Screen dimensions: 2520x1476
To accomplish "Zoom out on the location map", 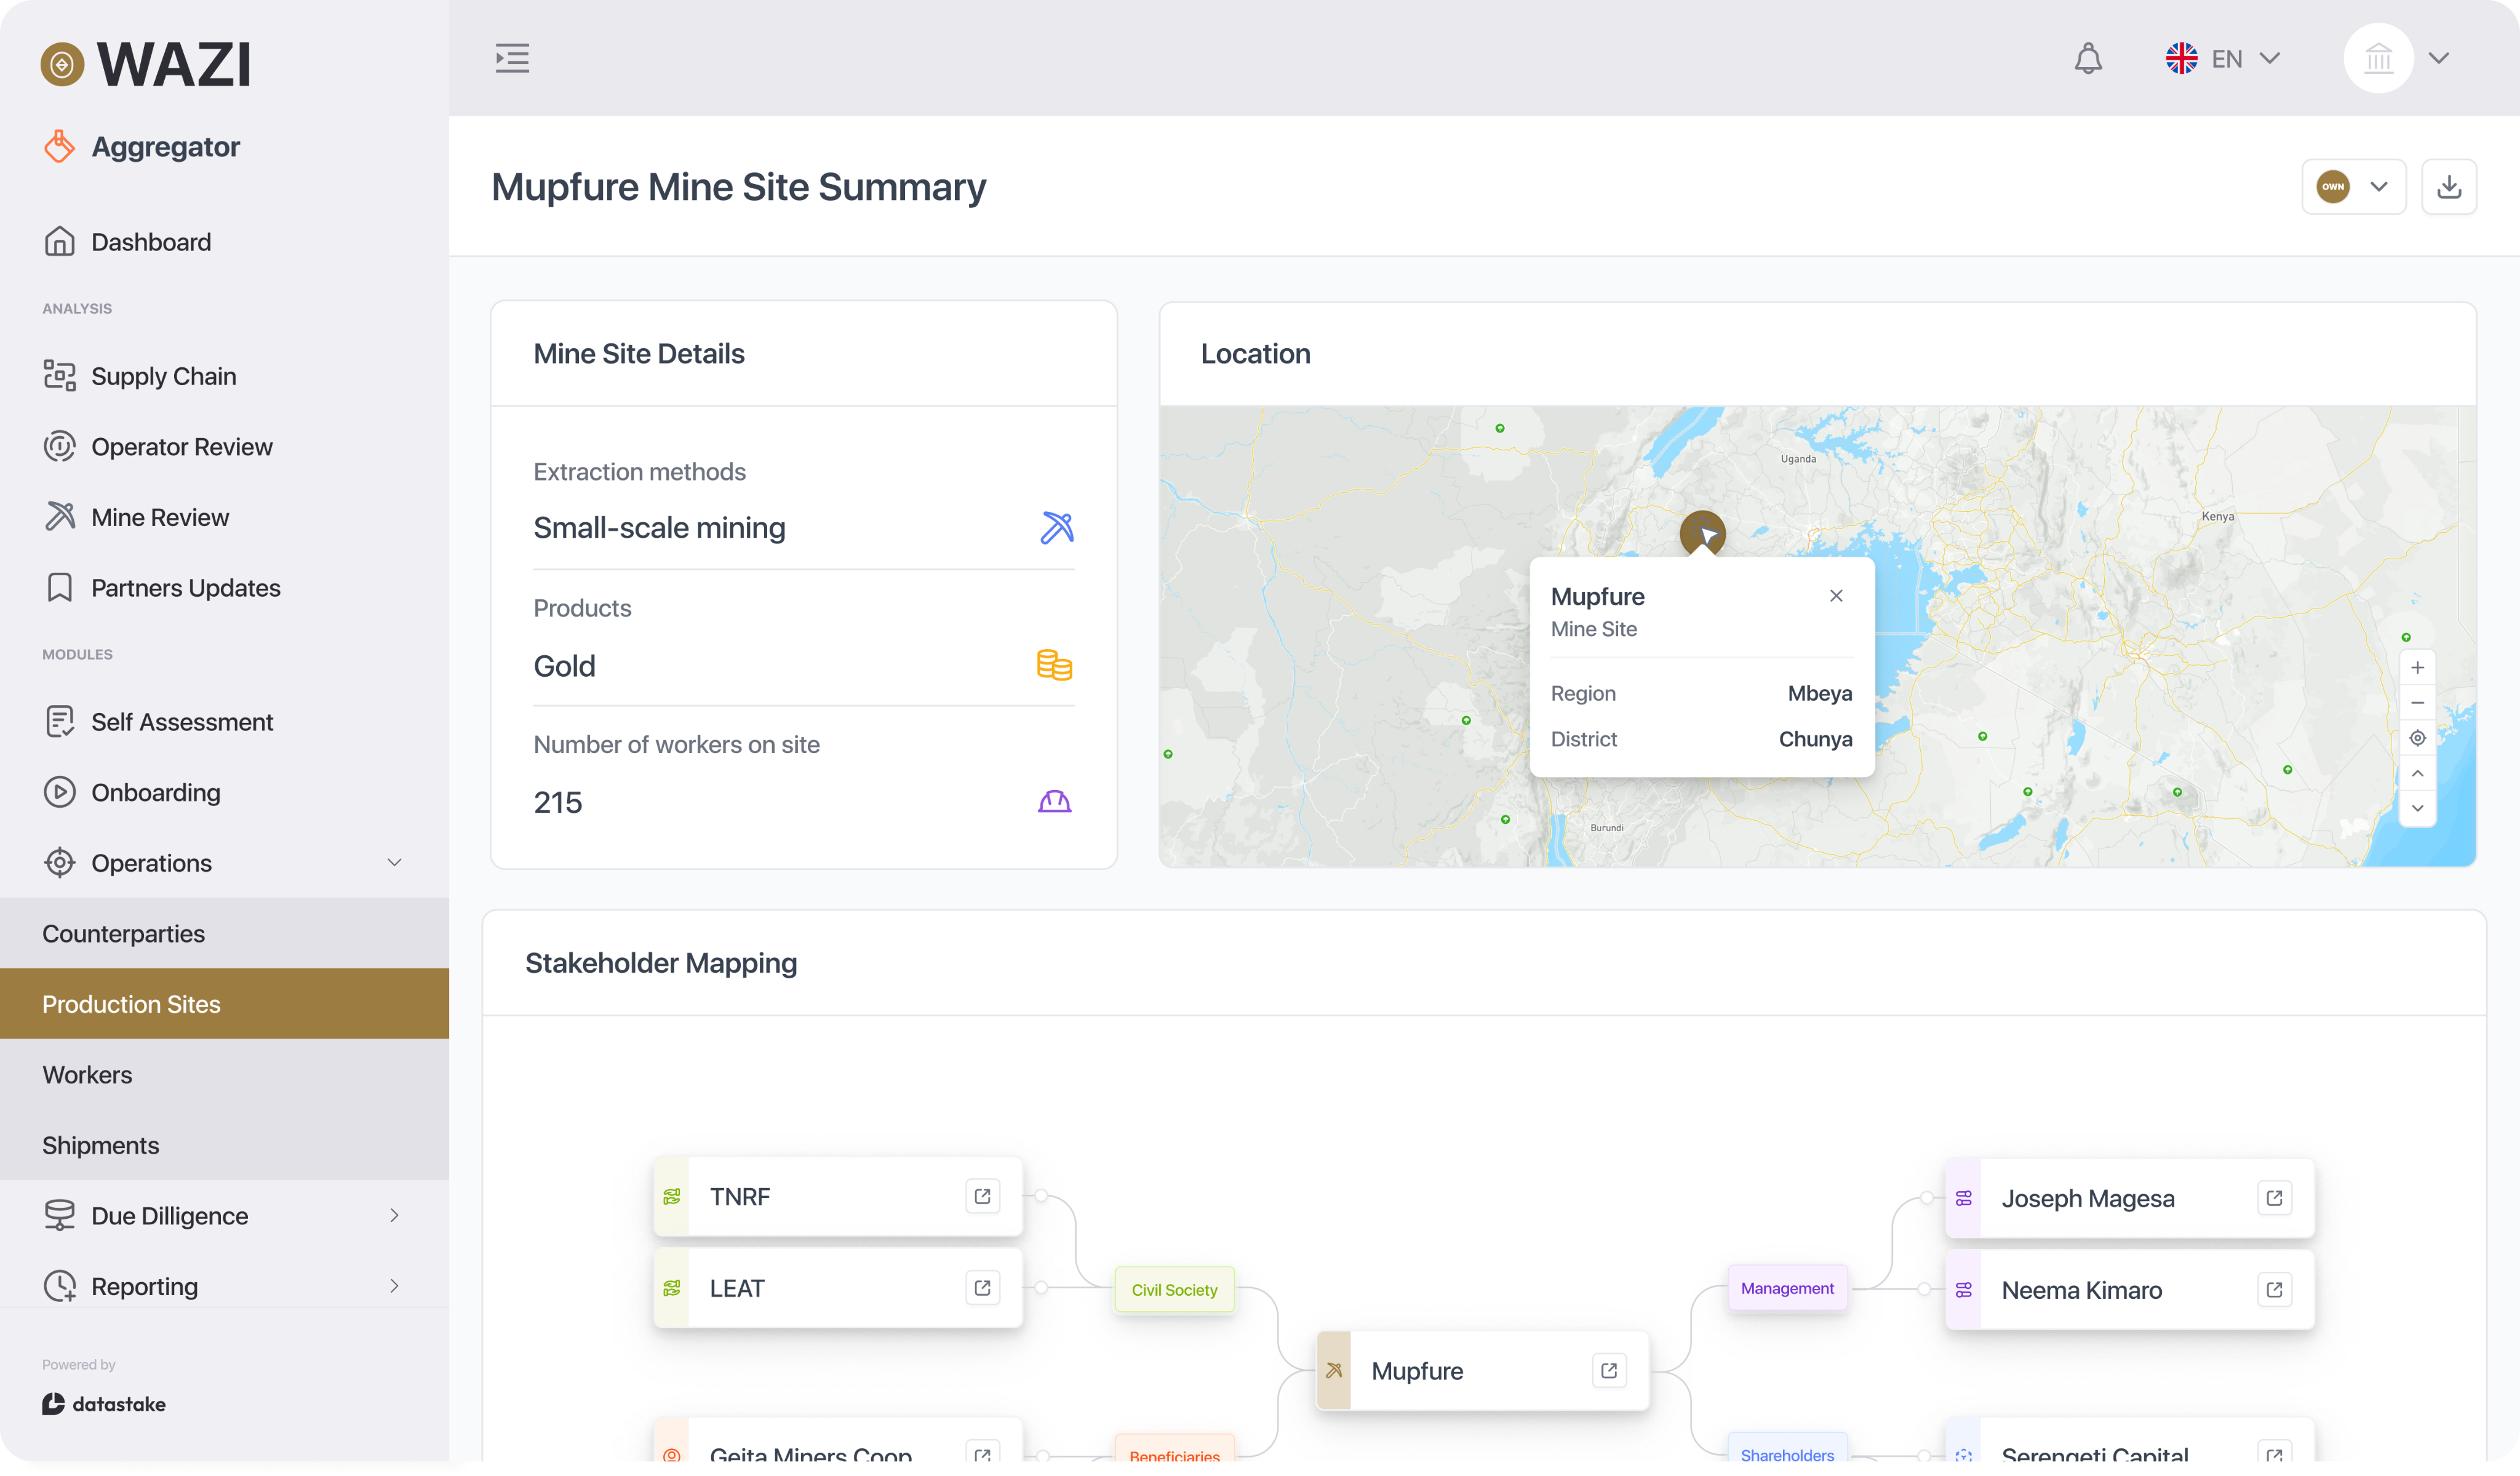I will click(2417, 703).
